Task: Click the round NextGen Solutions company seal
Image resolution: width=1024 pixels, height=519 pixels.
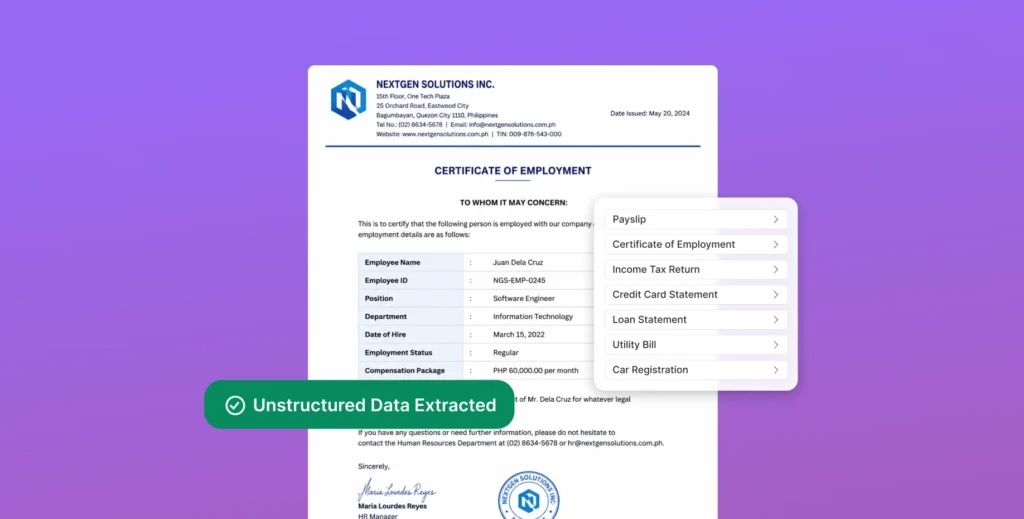Action: pyautogui.click(x=528, y=496)
